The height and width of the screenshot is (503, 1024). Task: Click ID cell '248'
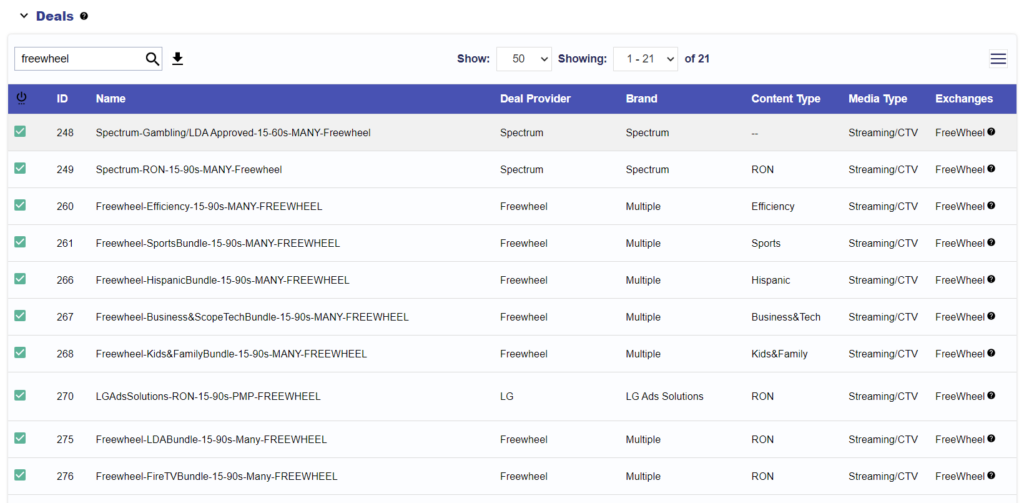65,133
